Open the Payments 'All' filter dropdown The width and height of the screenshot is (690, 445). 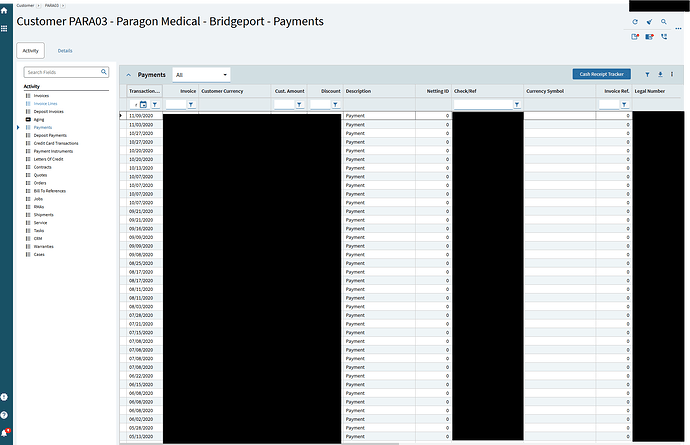201,75
